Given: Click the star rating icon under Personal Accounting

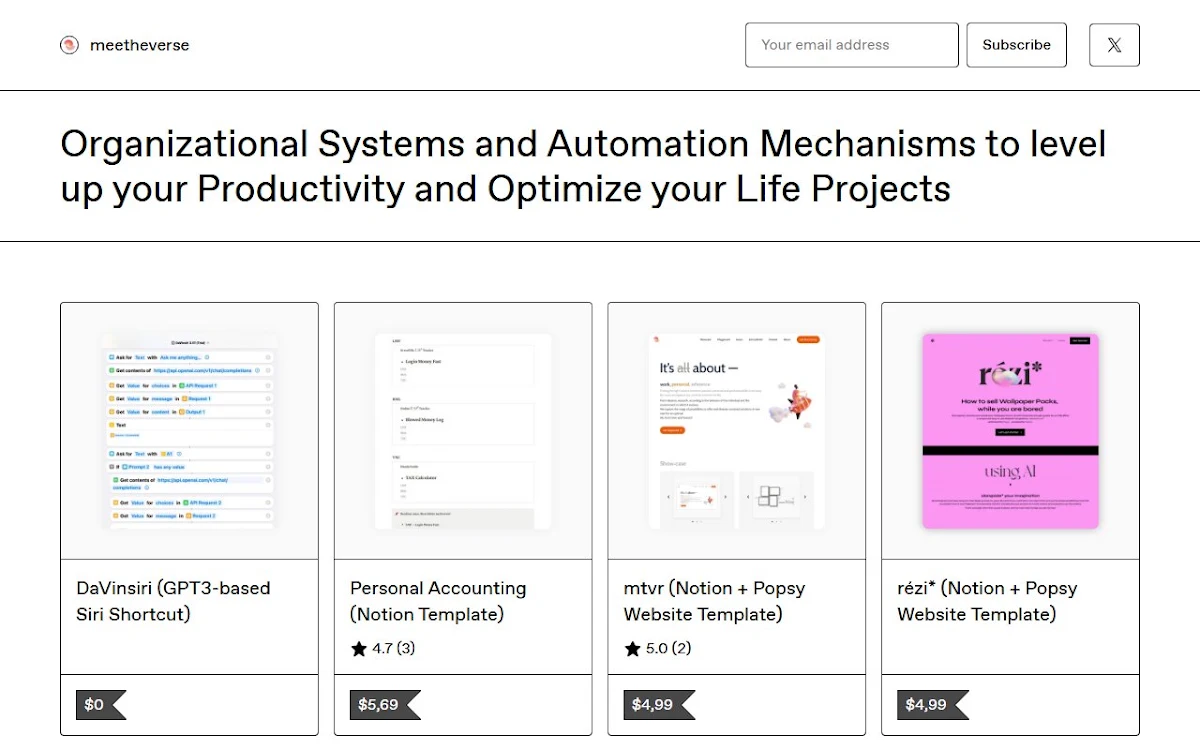Looking at the screenshot, I should click(359, 649).
